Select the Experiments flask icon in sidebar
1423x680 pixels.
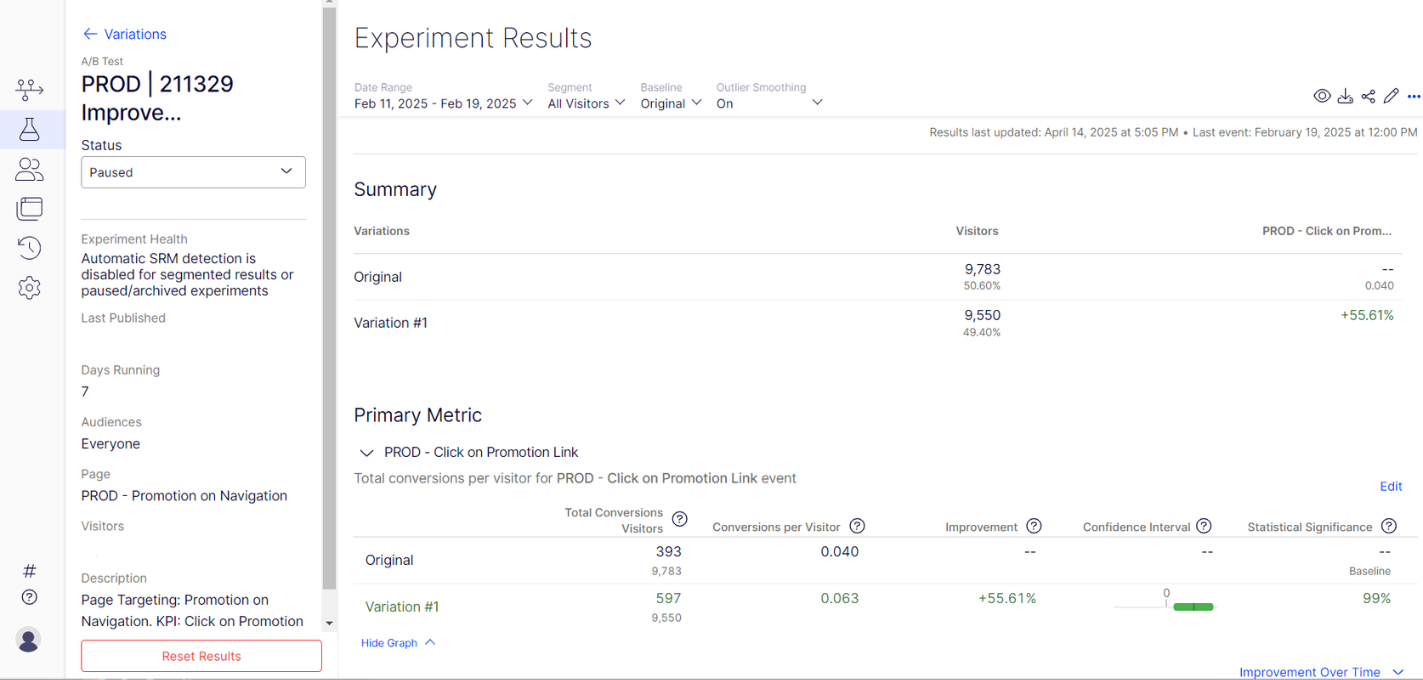pos(29,129)
